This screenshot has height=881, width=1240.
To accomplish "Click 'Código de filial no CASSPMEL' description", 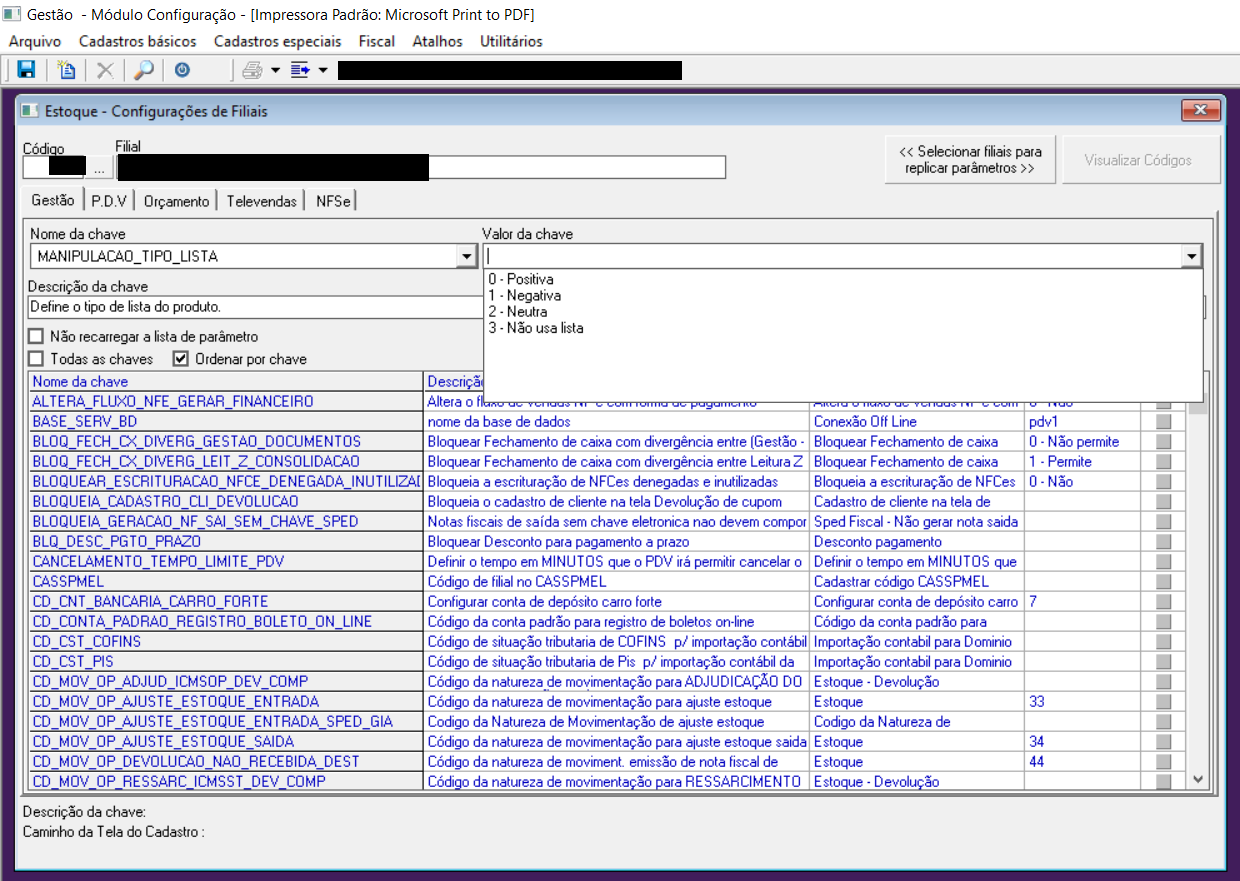I will [x=617, y=582].
